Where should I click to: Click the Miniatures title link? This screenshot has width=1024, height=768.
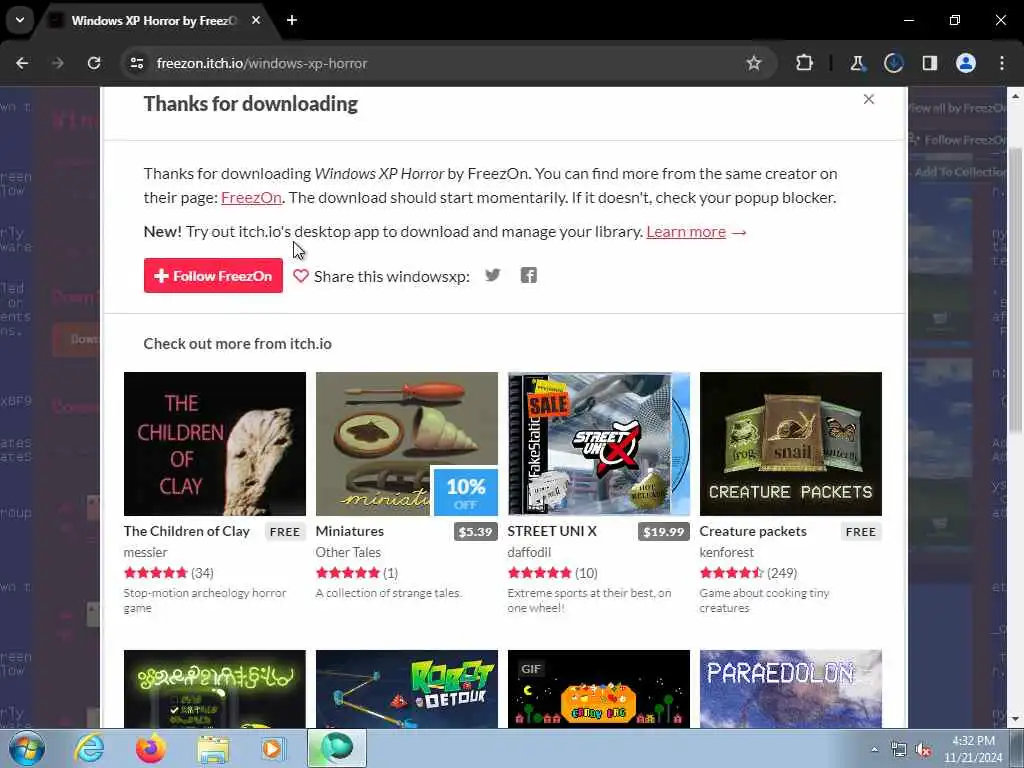click(x=349, y=531)
